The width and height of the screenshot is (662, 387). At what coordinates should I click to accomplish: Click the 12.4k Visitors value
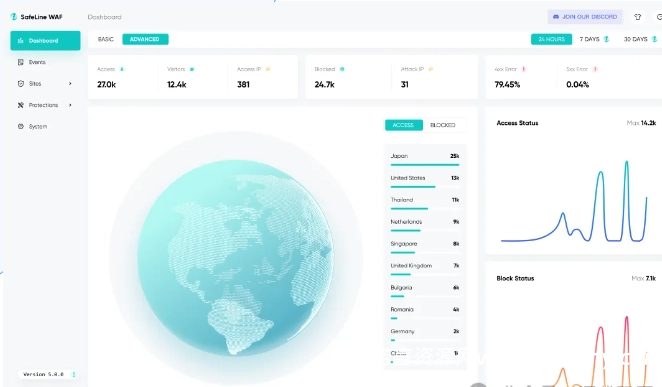pos(176,84)
